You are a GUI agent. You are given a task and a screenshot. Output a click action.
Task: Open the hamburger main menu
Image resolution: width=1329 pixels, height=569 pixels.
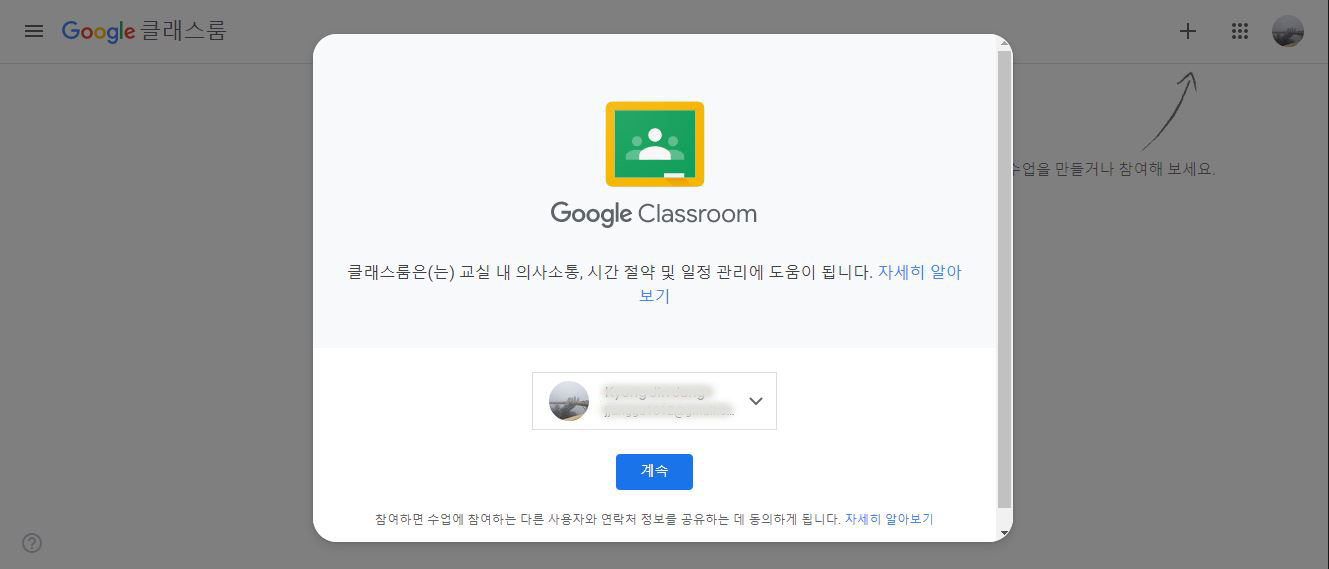tap(34, 31)
